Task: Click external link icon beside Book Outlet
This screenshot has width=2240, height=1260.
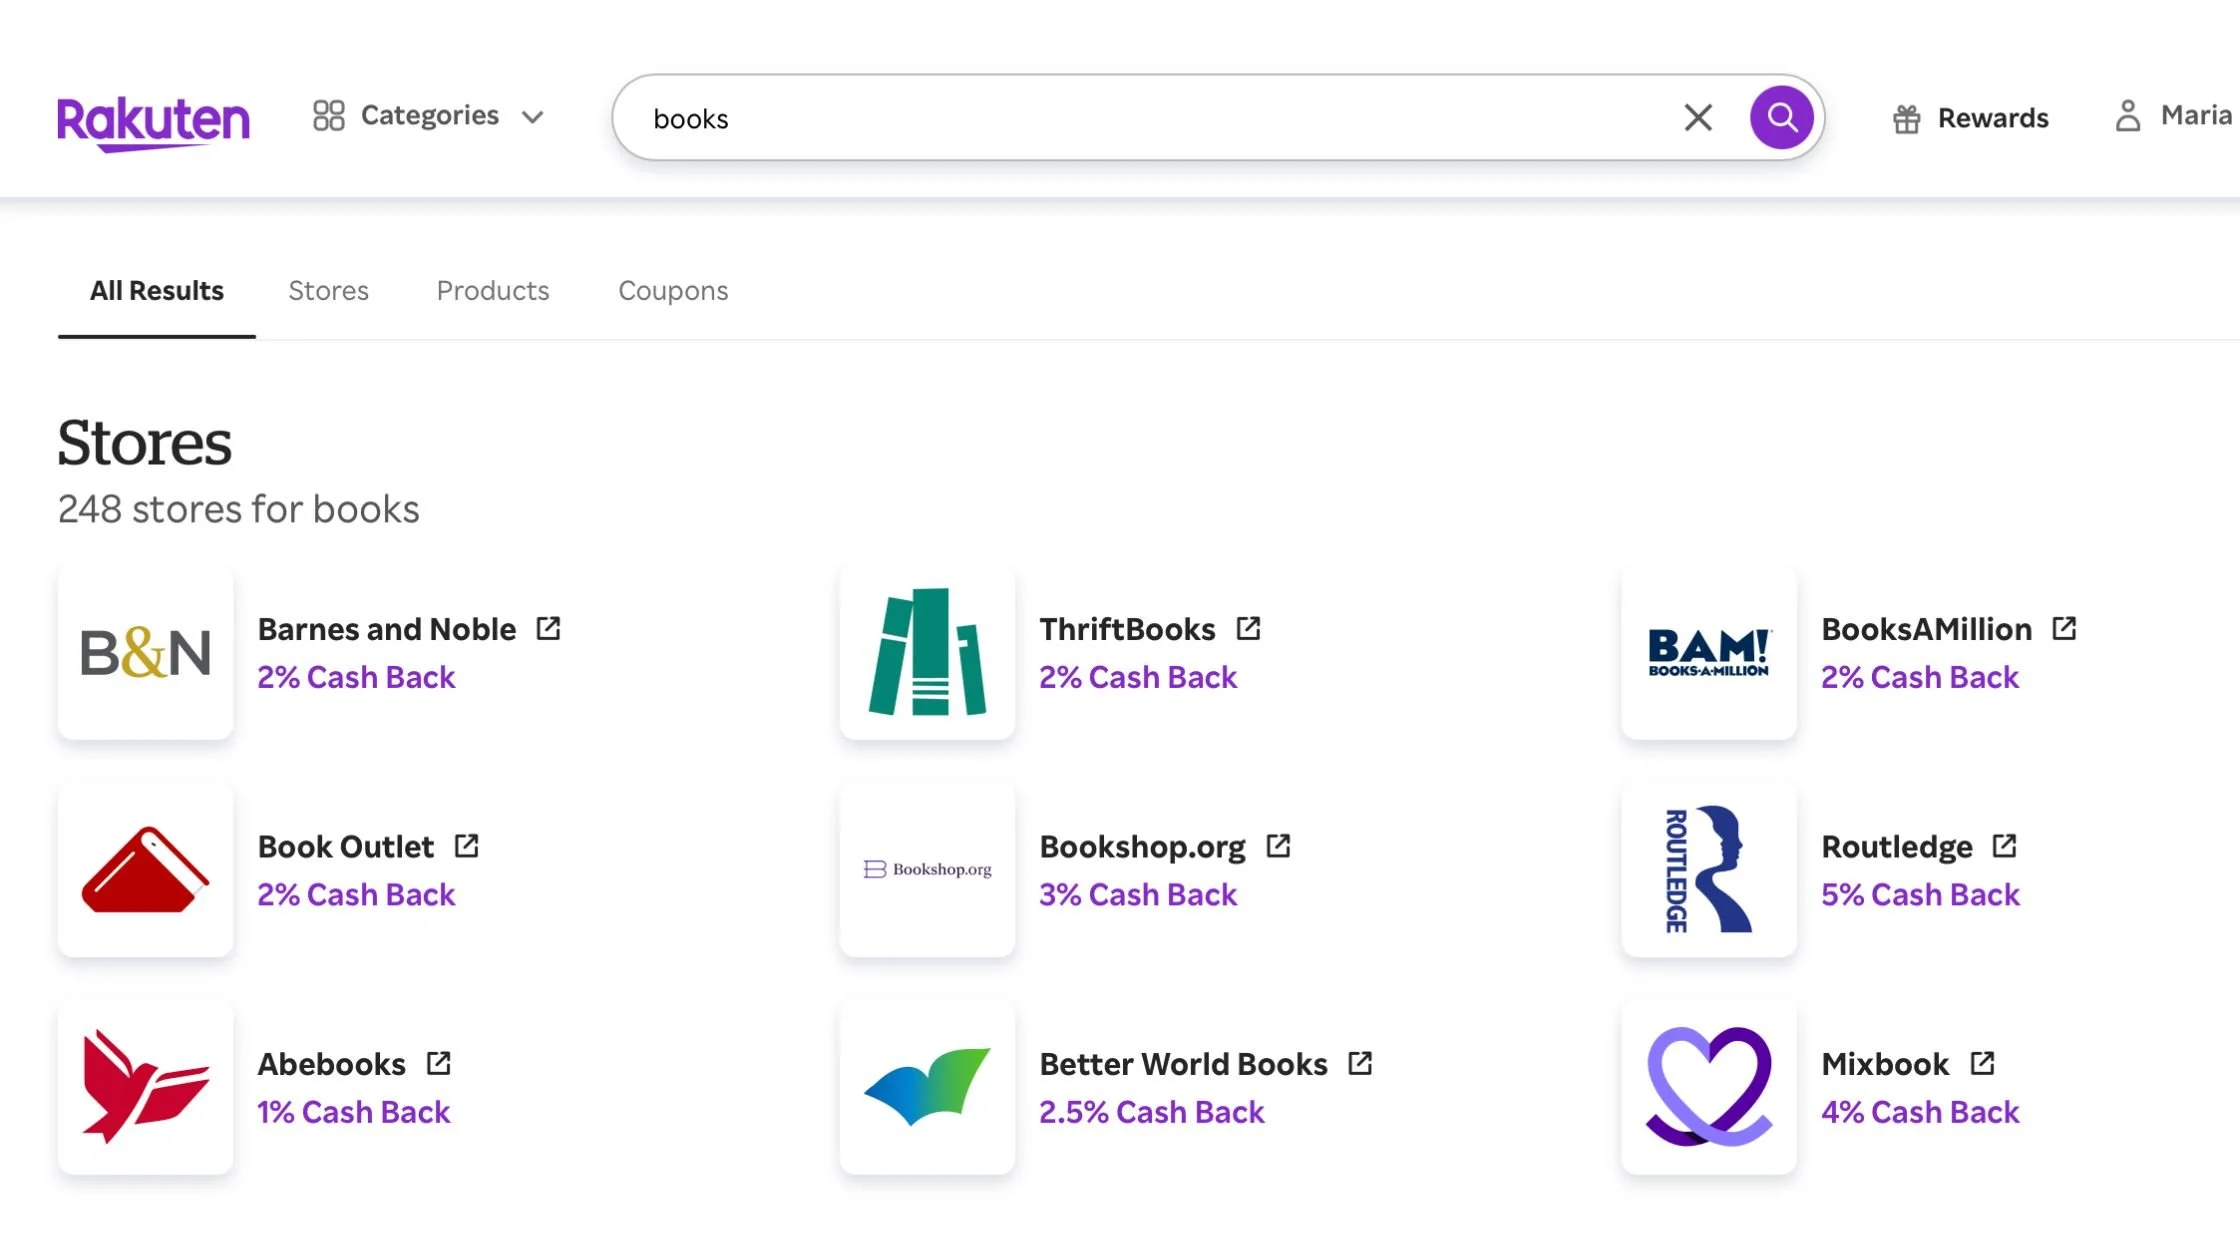Action: pyautogui.click(x=466, y=846)
